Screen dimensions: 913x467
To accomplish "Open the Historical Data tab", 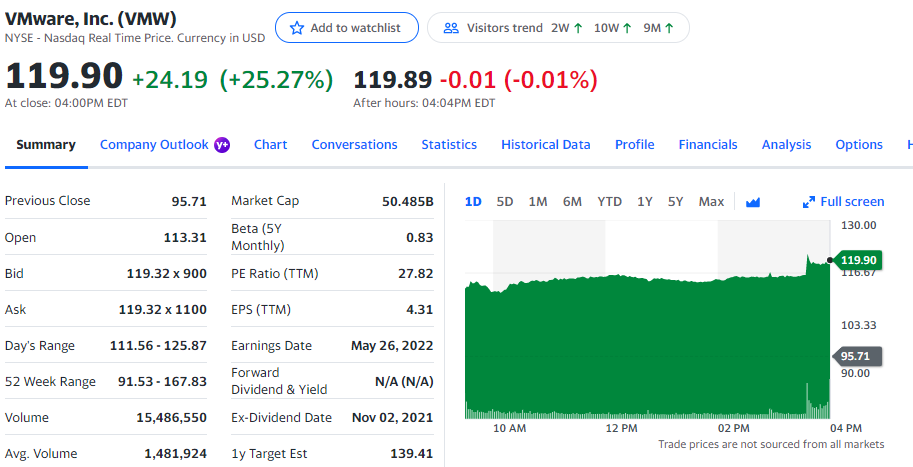I will 546,145.
